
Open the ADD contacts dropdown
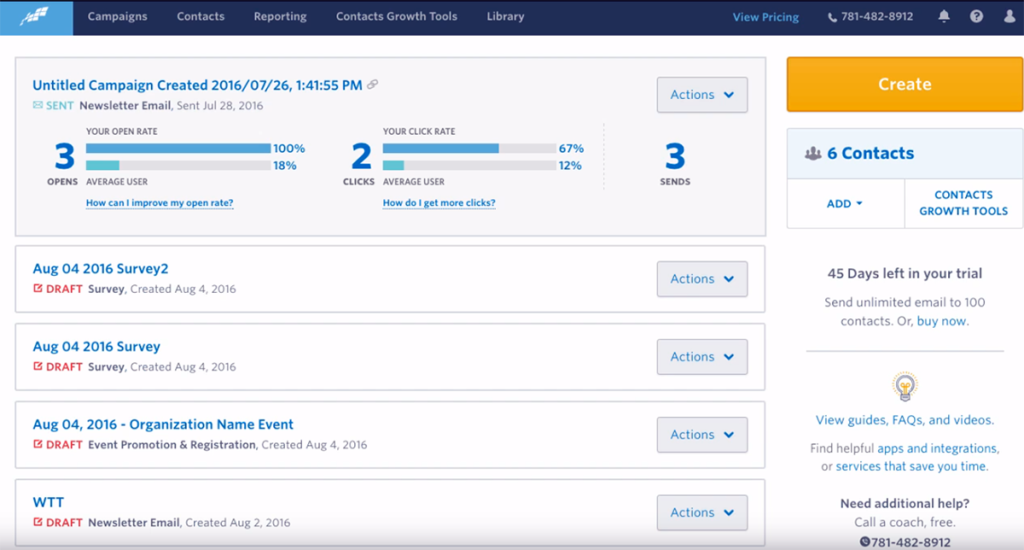pyautogui.click(x=845, y=204)
